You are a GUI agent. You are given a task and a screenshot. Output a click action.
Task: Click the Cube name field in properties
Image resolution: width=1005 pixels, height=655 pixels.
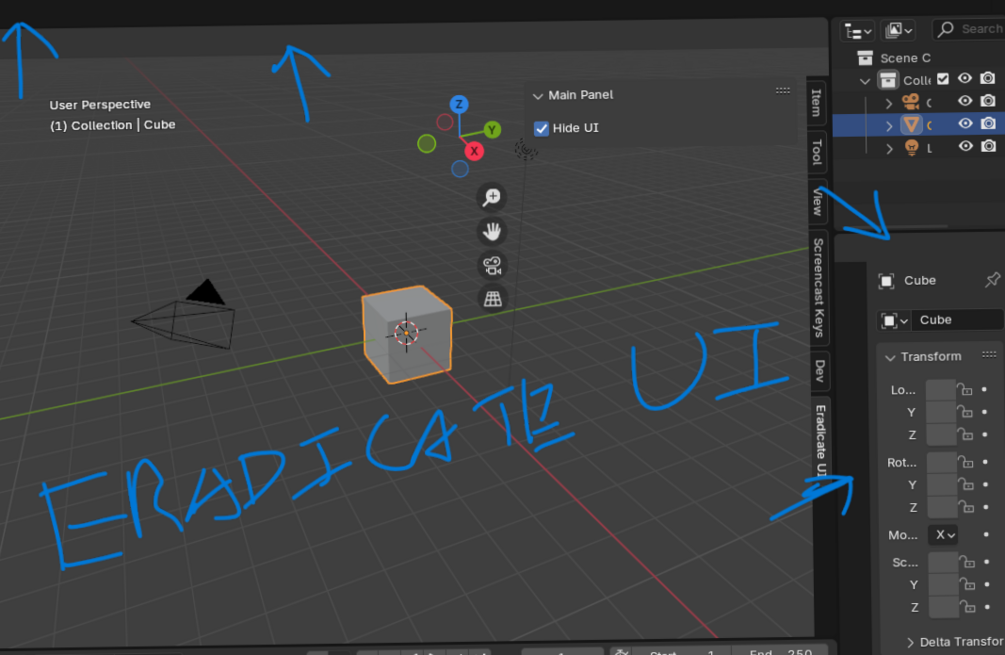[x=956, y=320]
